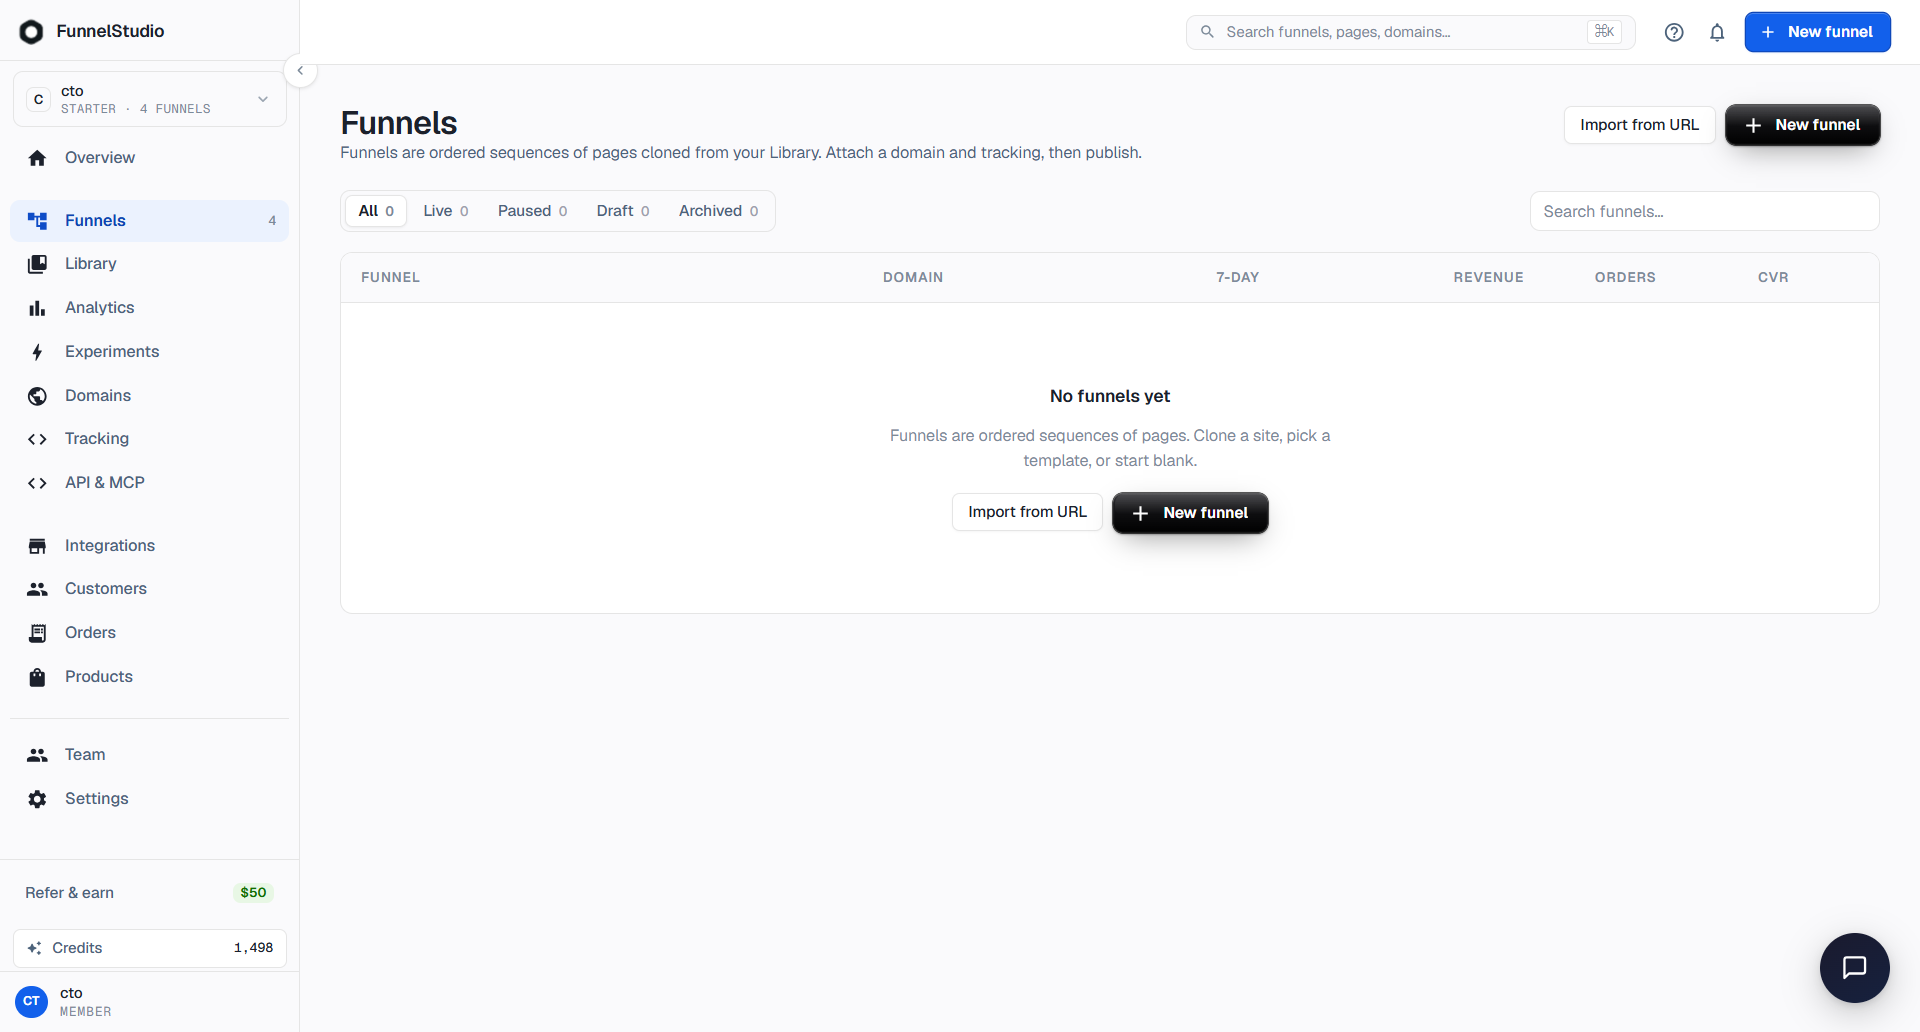The width and height of the screenshot is (1920, 1032).
Task: Click the Integrations storefront icon
Action: point(37,546)
